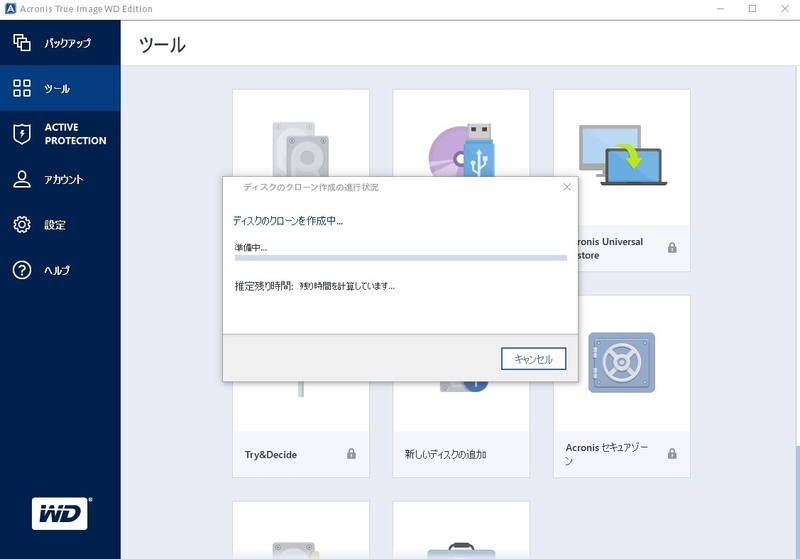This screenshot has width=800, height=559.
Task: Click the lock icon on Acronis セキュアゾーン
Action: click(x=672, y=453)
